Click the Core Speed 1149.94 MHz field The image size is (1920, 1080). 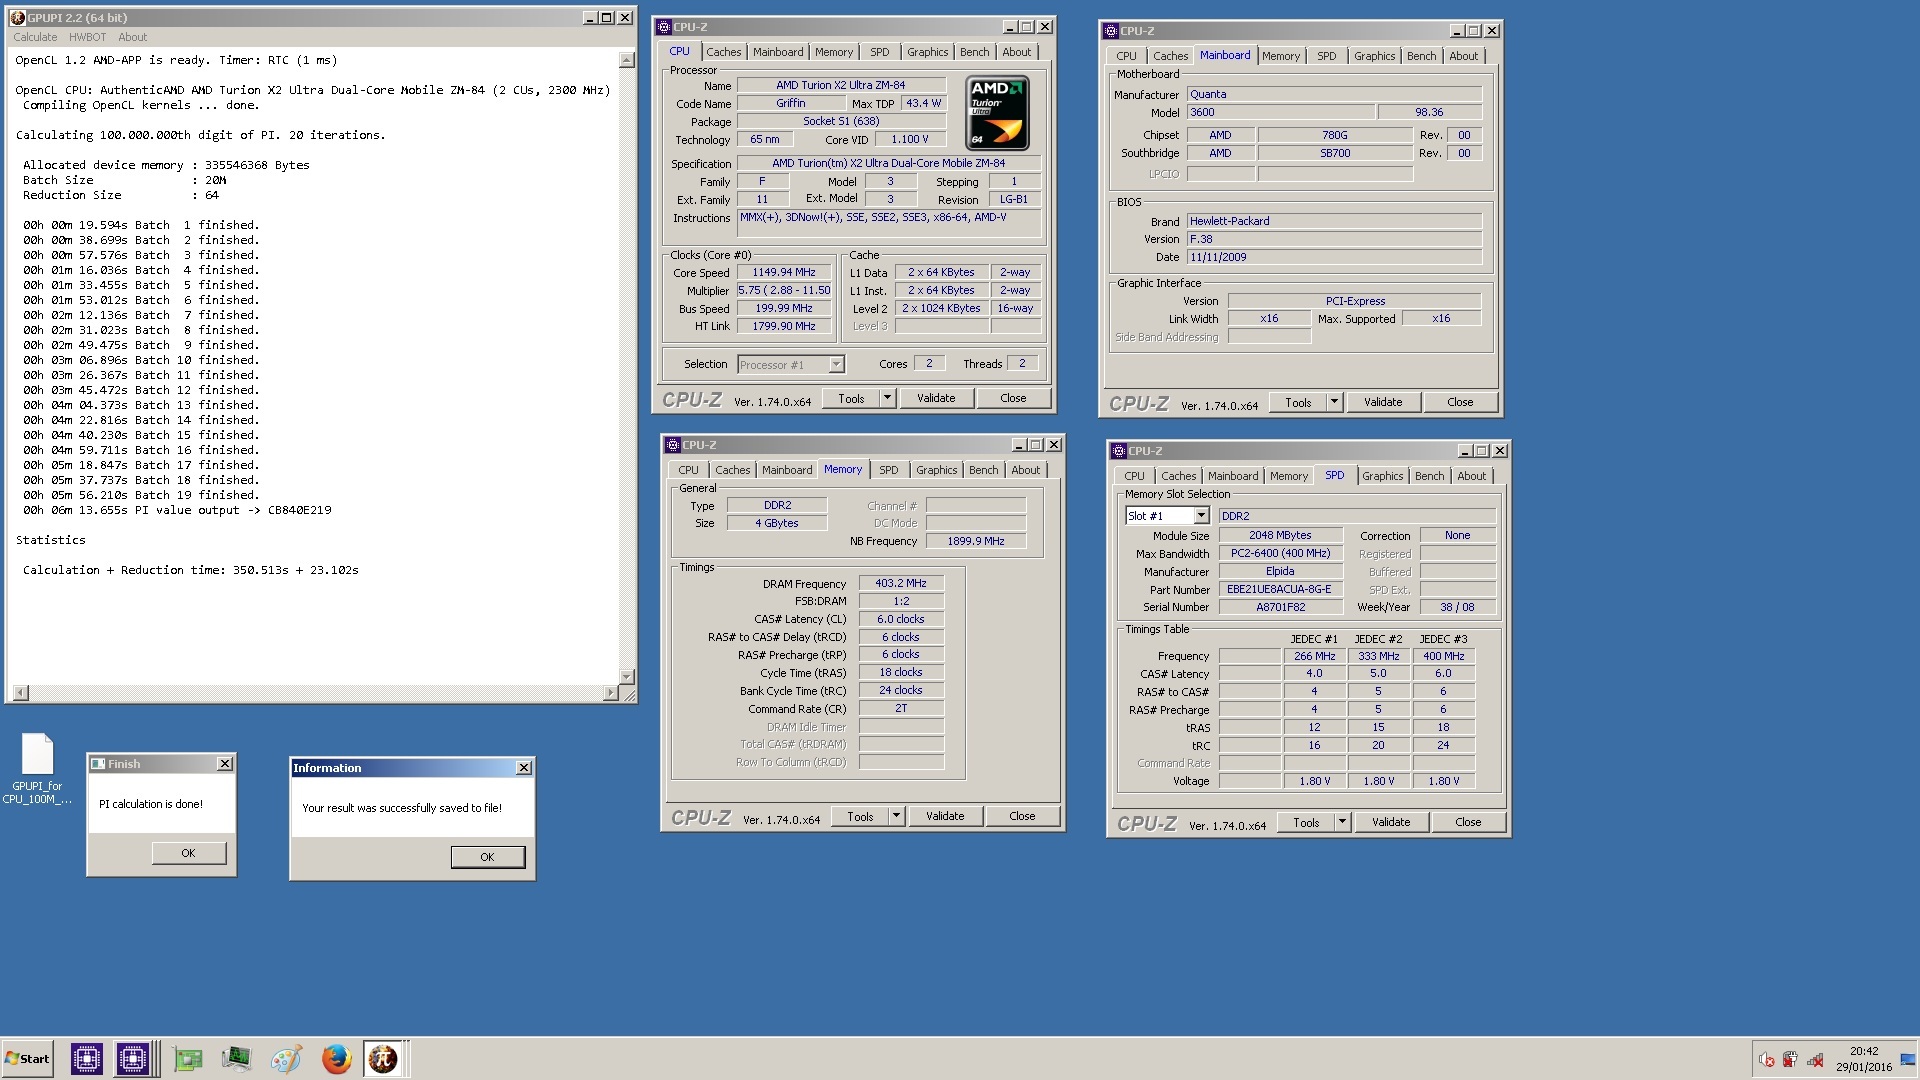pyautogui.click(x=784, y=272)
